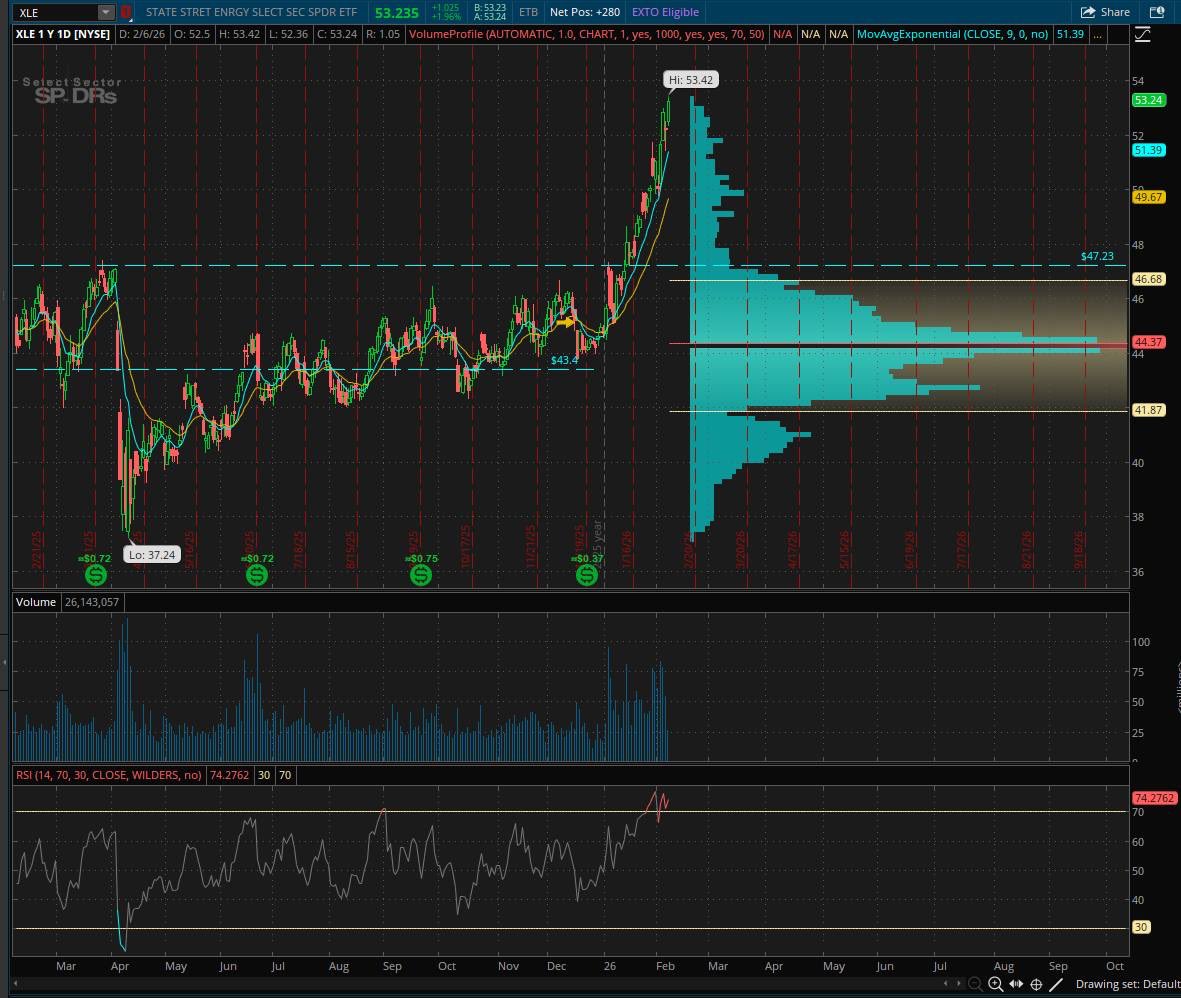This screenshot has width=1181, height=998.
Task: Select the line drawing tool icon
Action: point(1056,984)
